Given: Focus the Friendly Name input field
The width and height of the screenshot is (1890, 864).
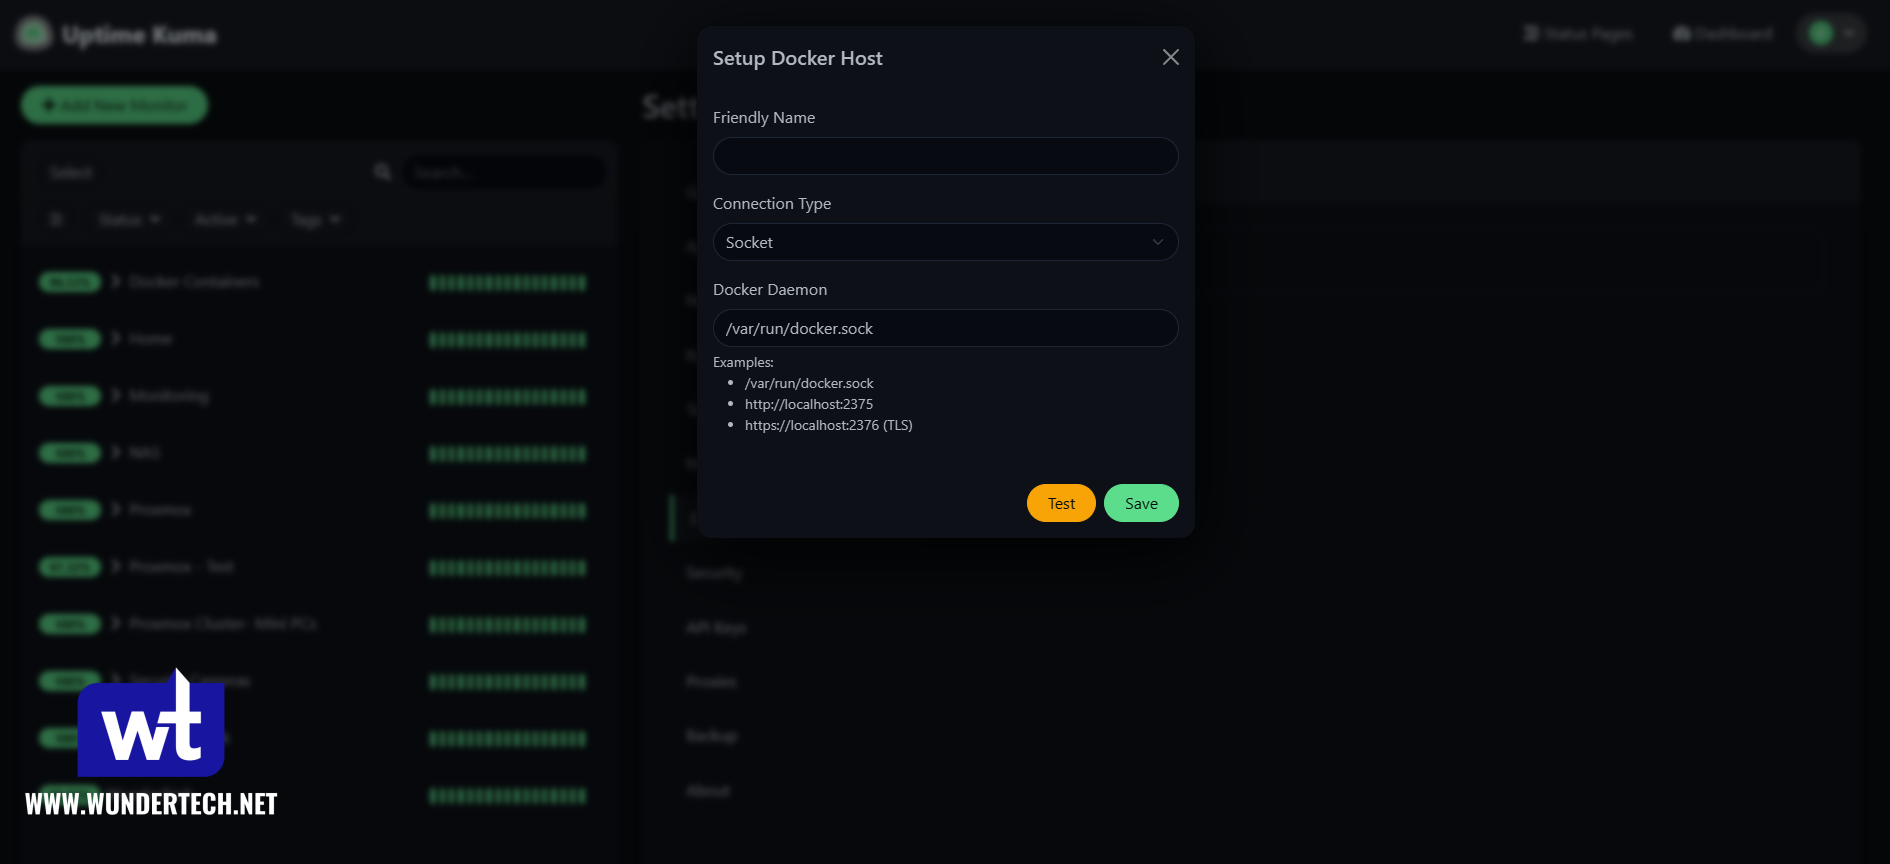Looking at the screenshot, I should point(945,156).
